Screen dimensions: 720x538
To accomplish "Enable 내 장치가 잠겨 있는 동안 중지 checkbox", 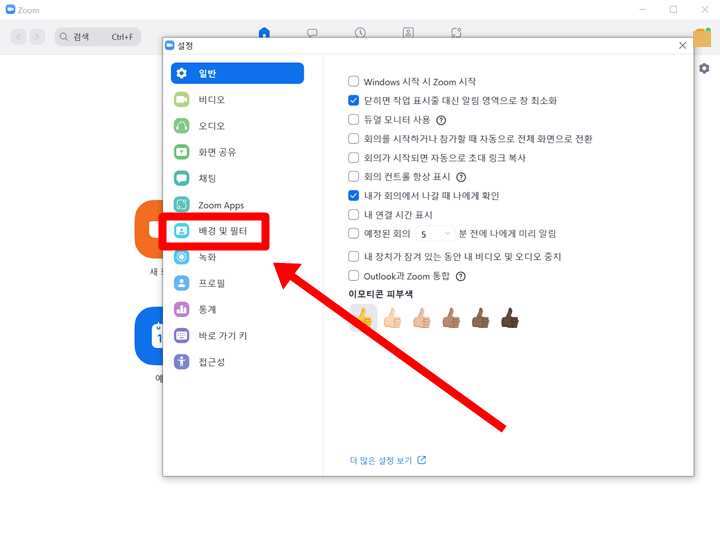I will pos(354,257).
